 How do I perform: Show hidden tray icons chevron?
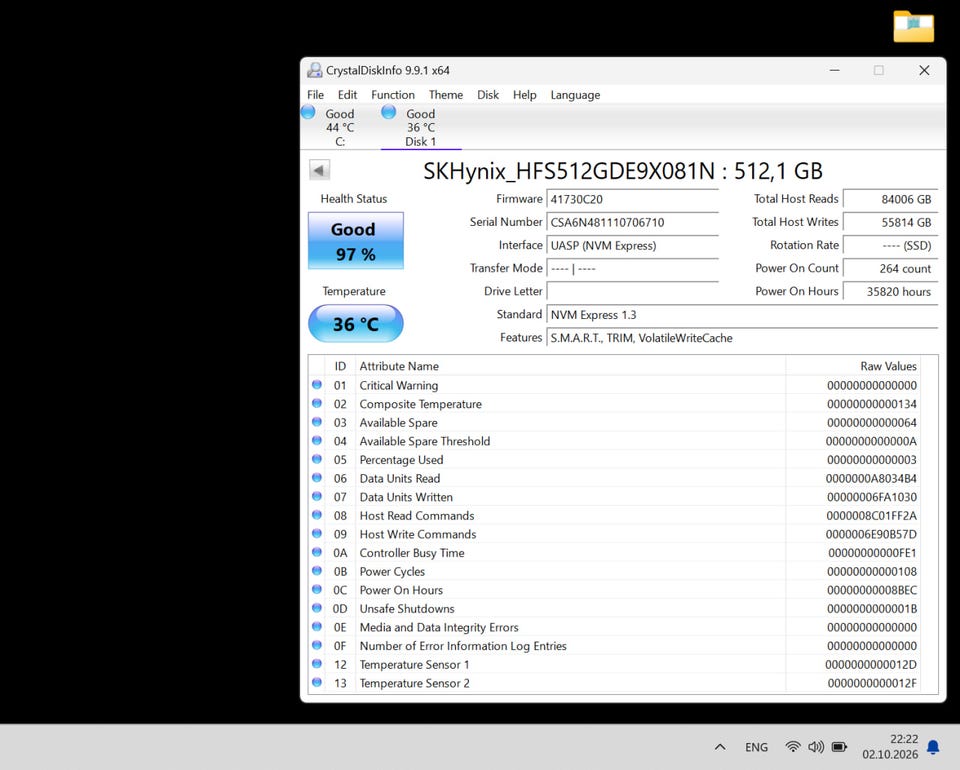(x=720, y=747)
